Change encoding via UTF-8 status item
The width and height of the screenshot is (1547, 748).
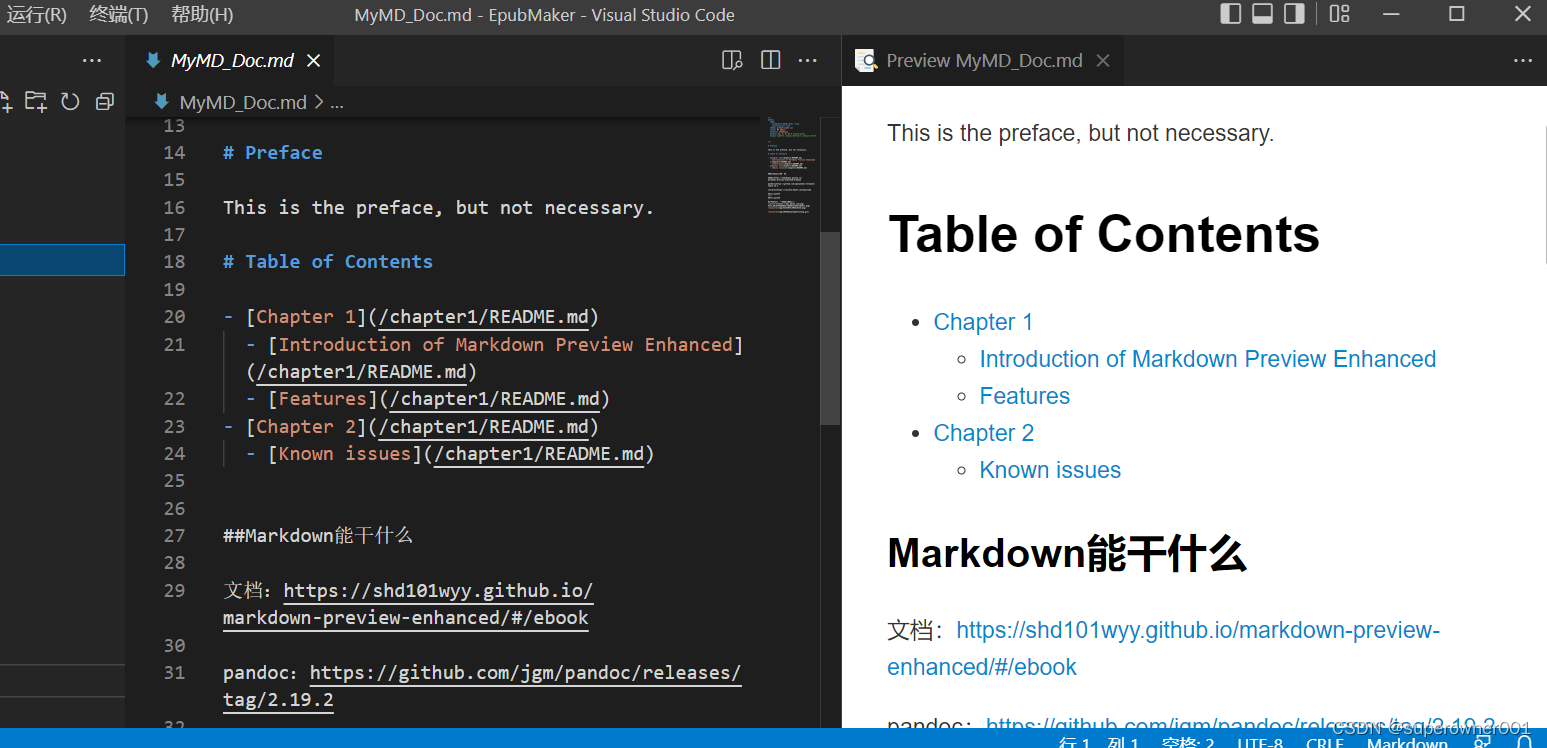(1259, 743)
